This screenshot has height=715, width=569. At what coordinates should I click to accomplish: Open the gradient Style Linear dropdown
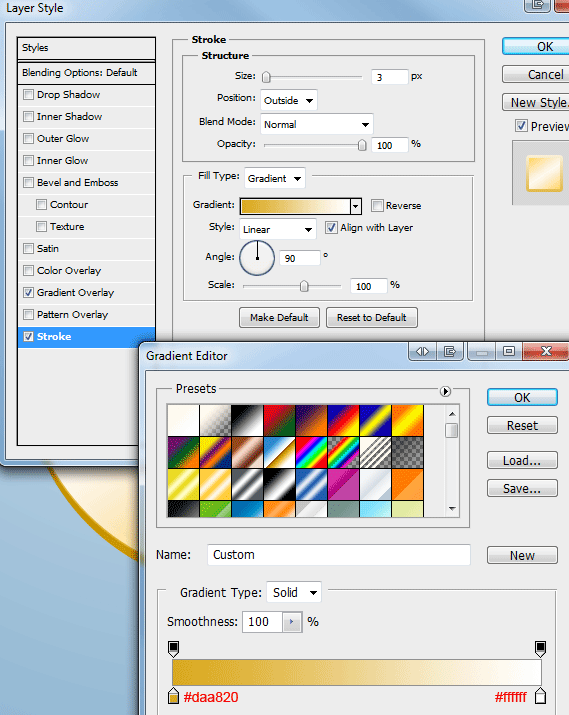[x=278, y=229]
